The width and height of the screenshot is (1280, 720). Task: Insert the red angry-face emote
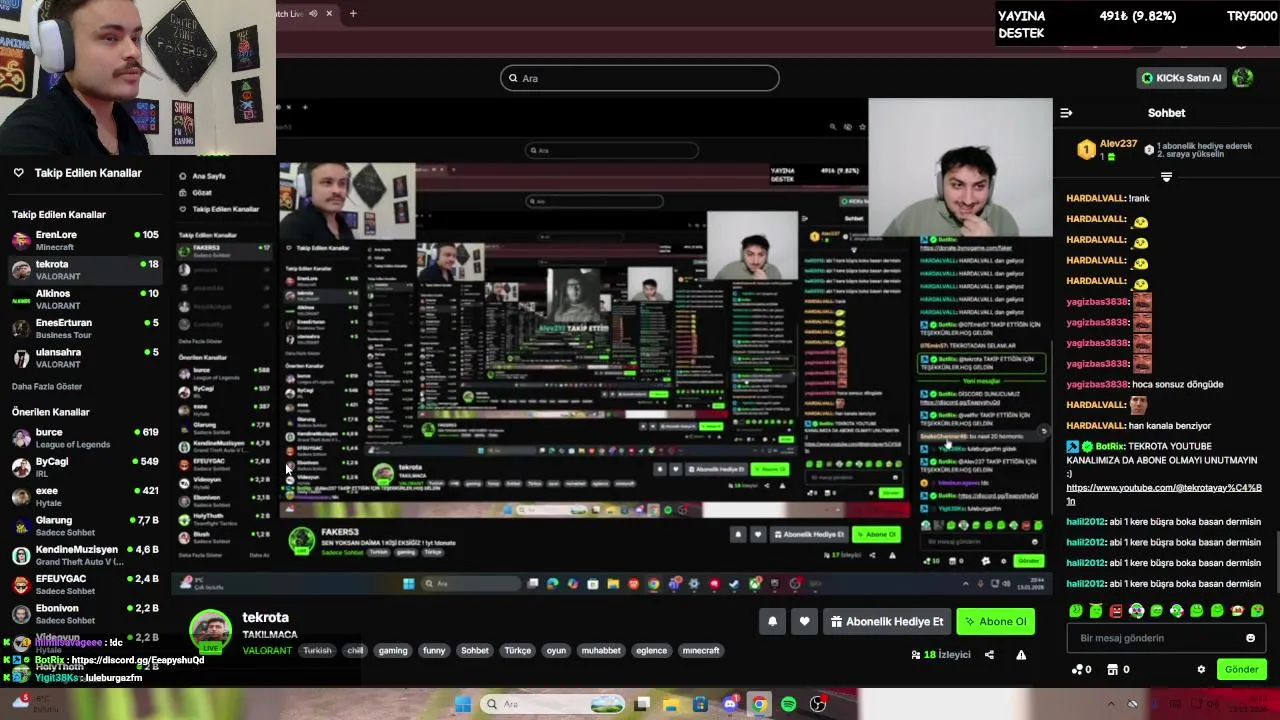1116,611
